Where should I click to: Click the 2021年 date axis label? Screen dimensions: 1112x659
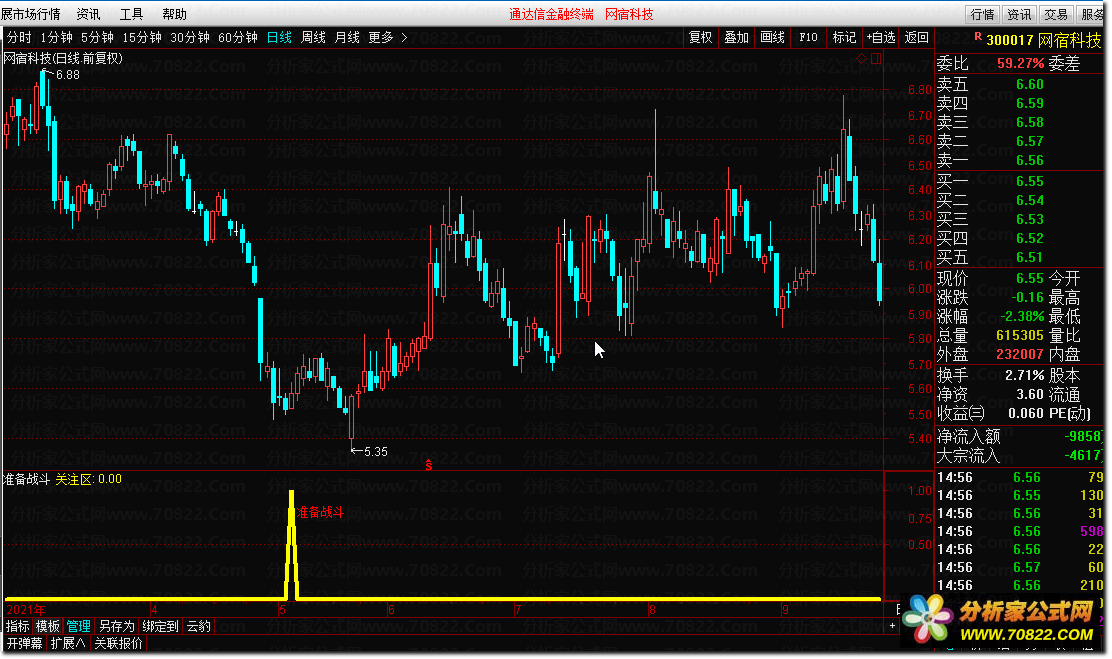(26, 610)
